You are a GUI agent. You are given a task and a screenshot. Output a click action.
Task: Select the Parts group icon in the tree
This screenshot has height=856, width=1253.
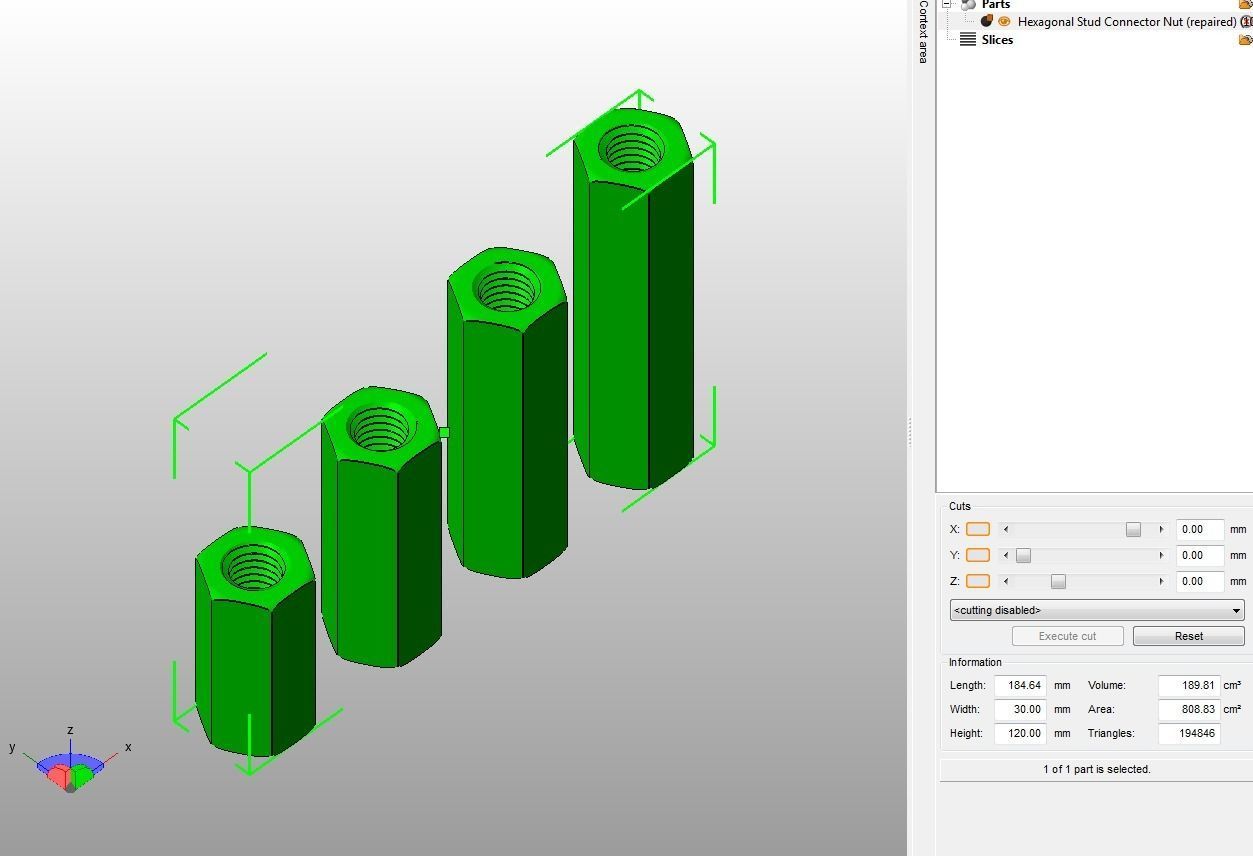point(967,5)
